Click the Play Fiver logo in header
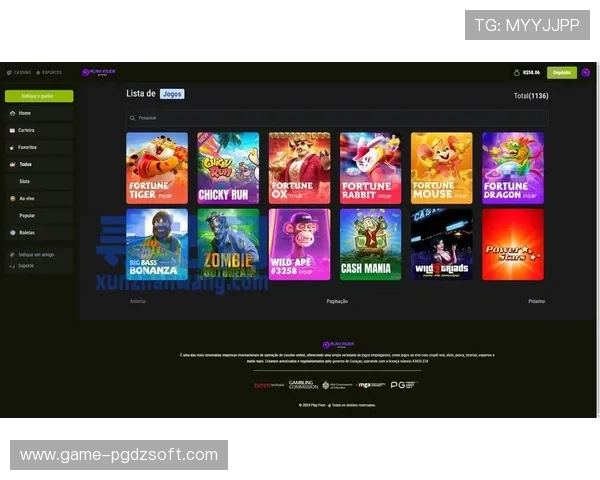This screenshot has width=600, height=480. (x=100, y=72)
